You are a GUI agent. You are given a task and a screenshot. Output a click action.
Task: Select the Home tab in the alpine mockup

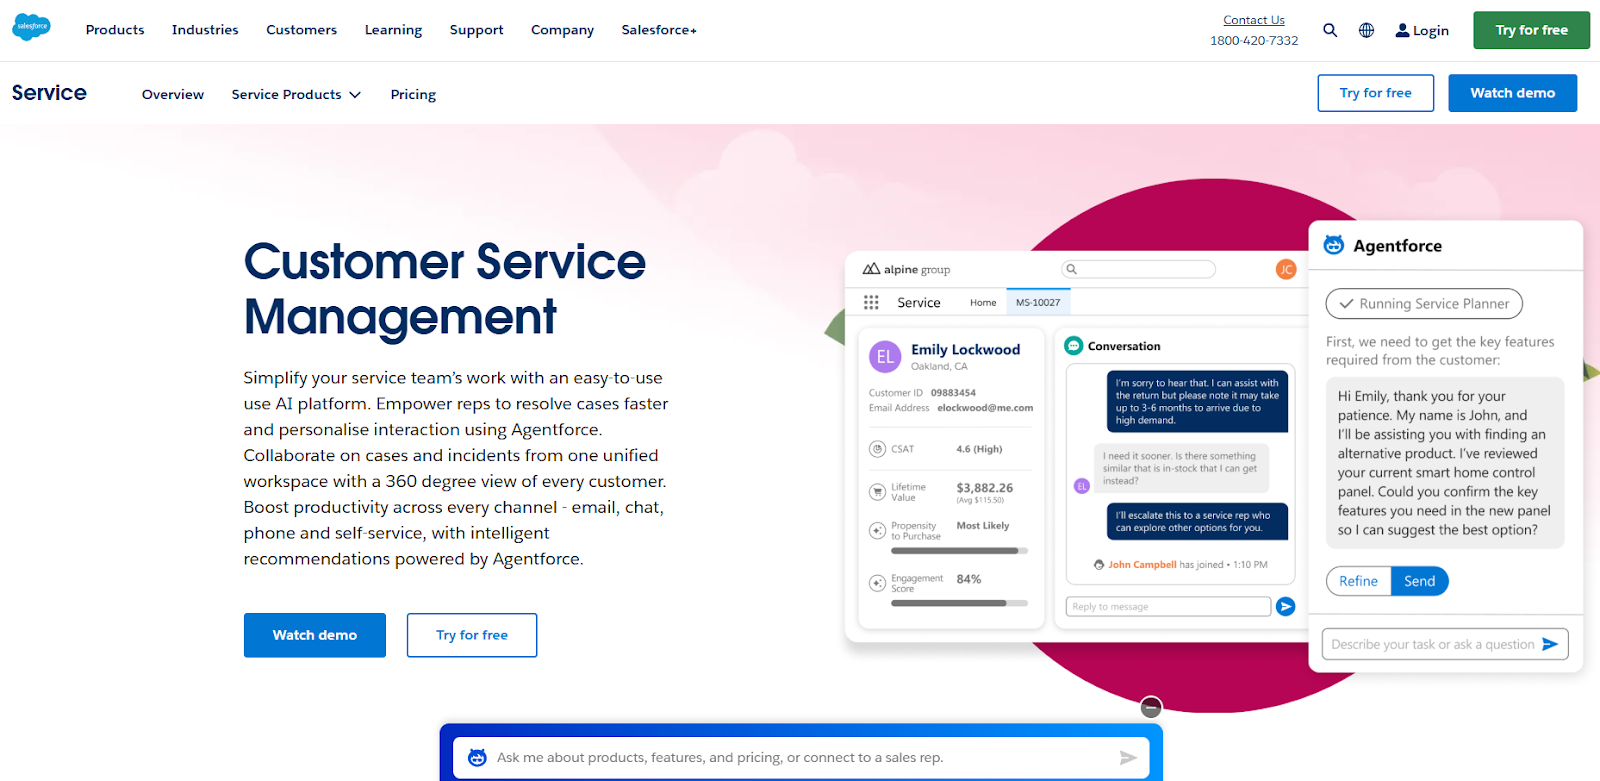(x=983, y=302)
